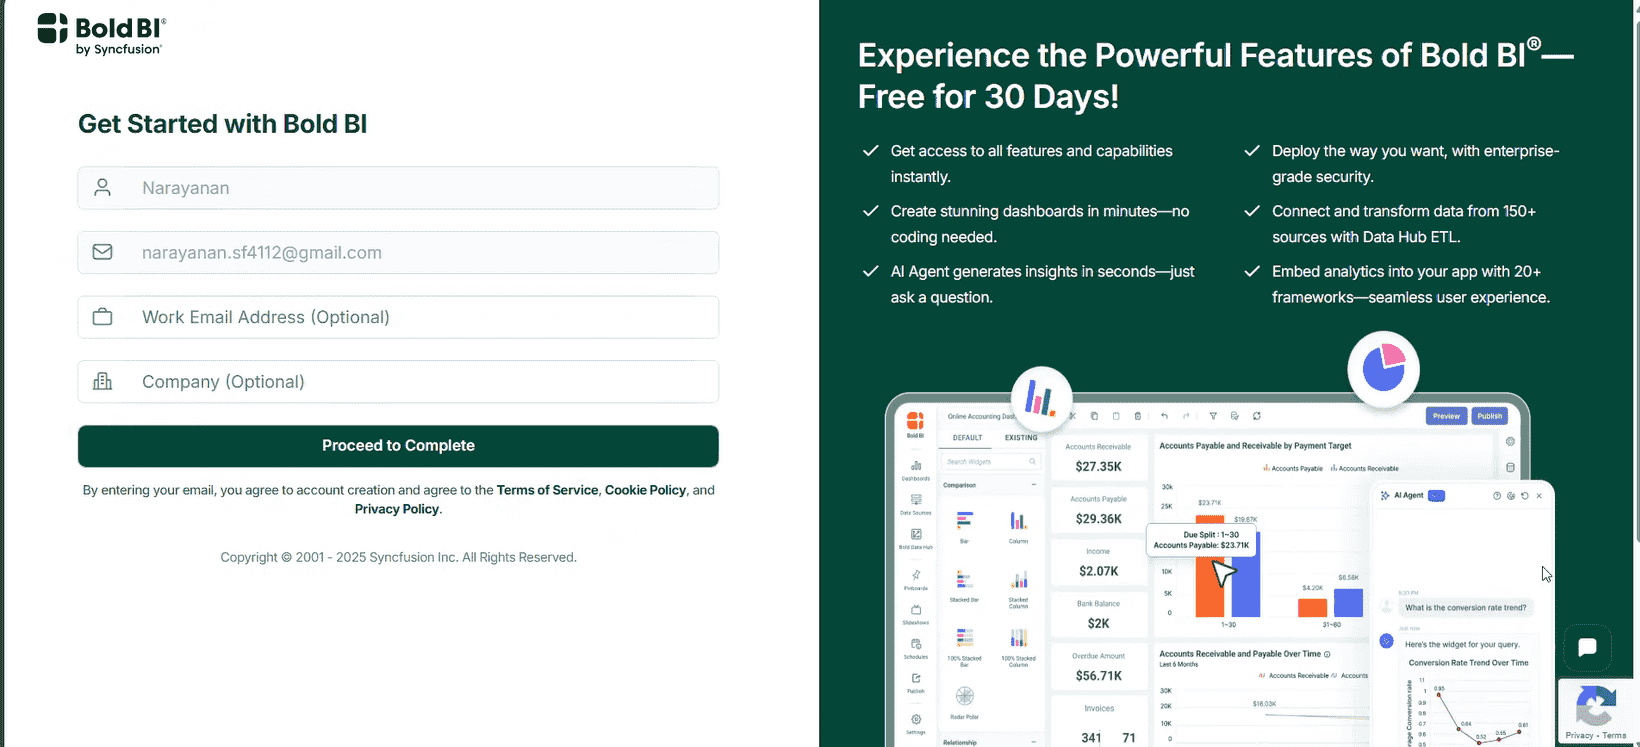The height and width of the screenshot is (747, 1640).
Task: Open the chat support bubble icon
Action: (1587, 647)
